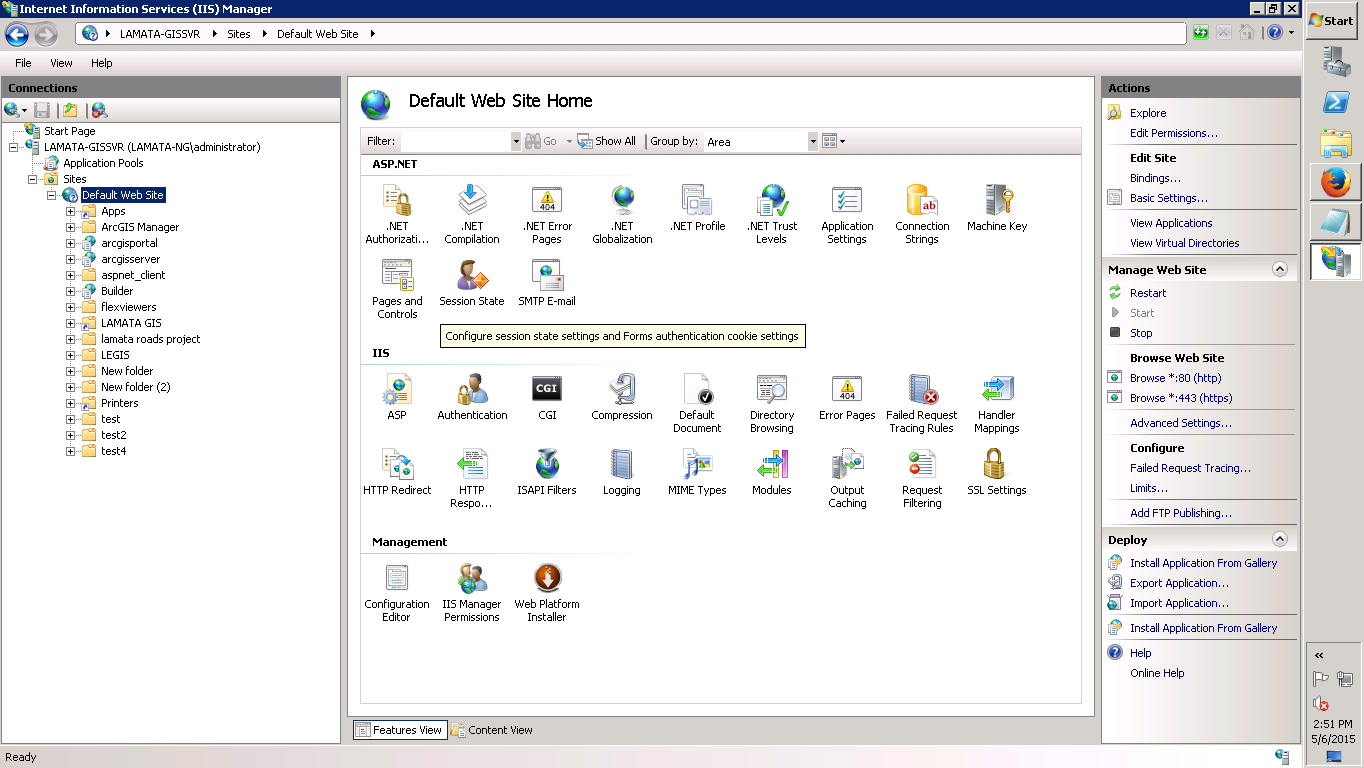Open the Logging feature

[622, 472]
